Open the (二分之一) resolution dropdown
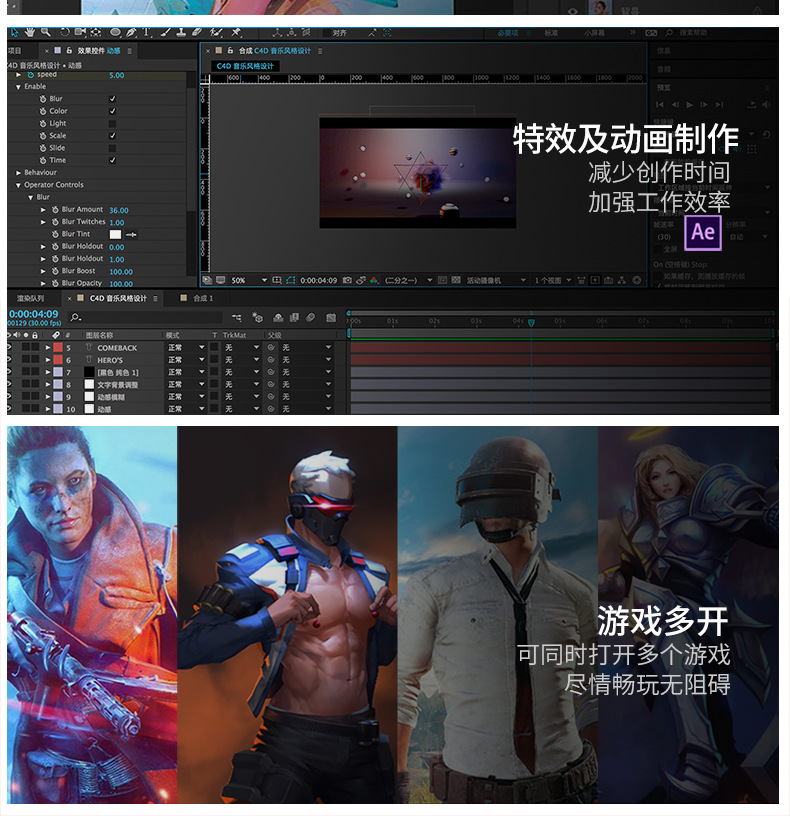Image resolution: width=790 pixels, height=816 pixels. point(409,280)
